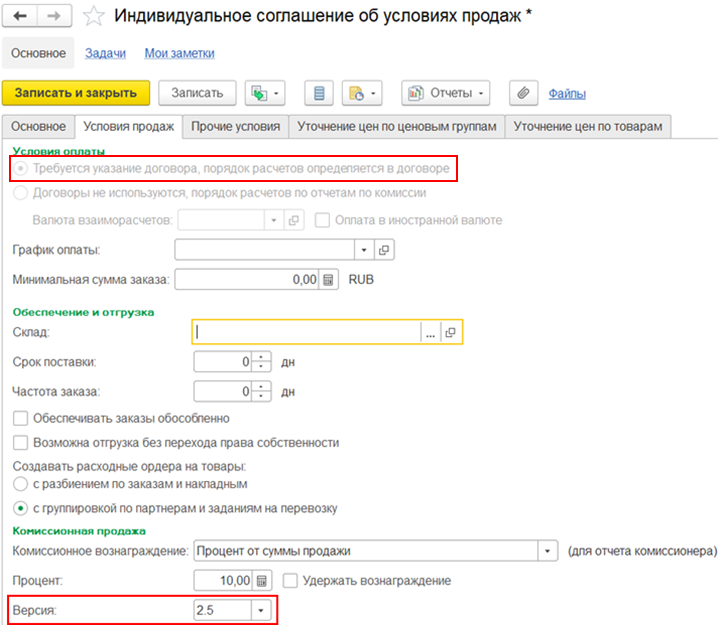Click into the Склад input field
This screenshot has width=718, height=631.
click(x=307, y=332)
